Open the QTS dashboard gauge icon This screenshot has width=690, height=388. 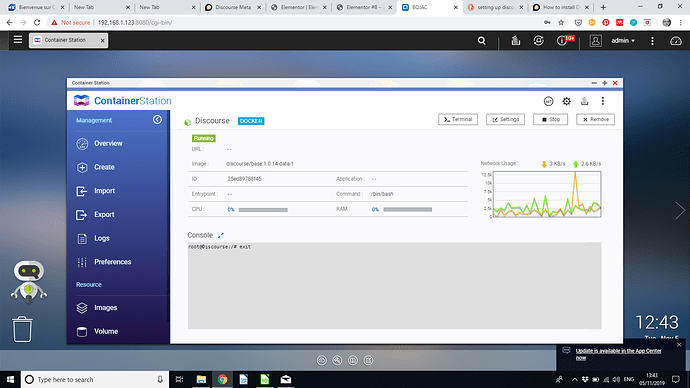[x=675, y=41]
